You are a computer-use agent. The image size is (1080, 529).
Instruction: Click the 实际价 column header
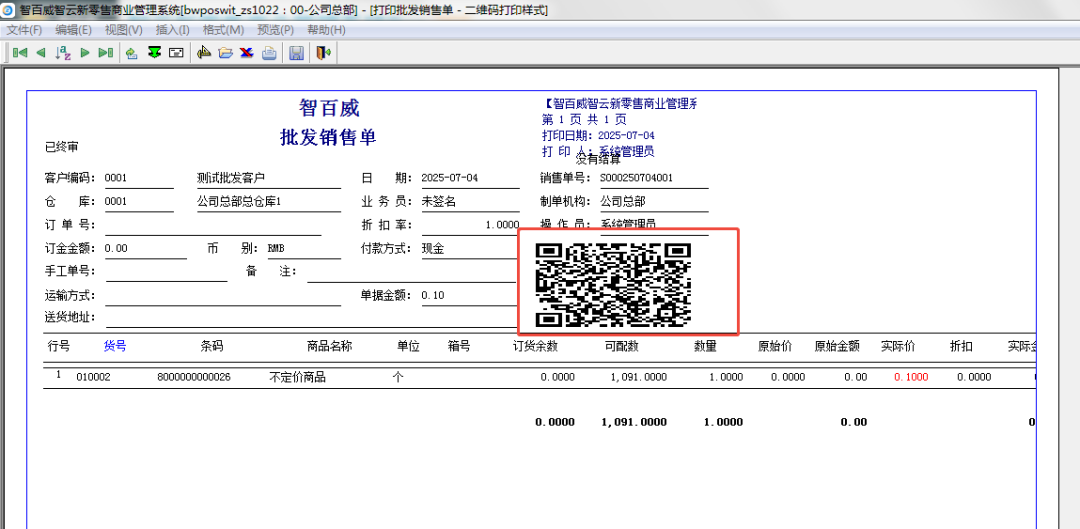coord(897,346)
